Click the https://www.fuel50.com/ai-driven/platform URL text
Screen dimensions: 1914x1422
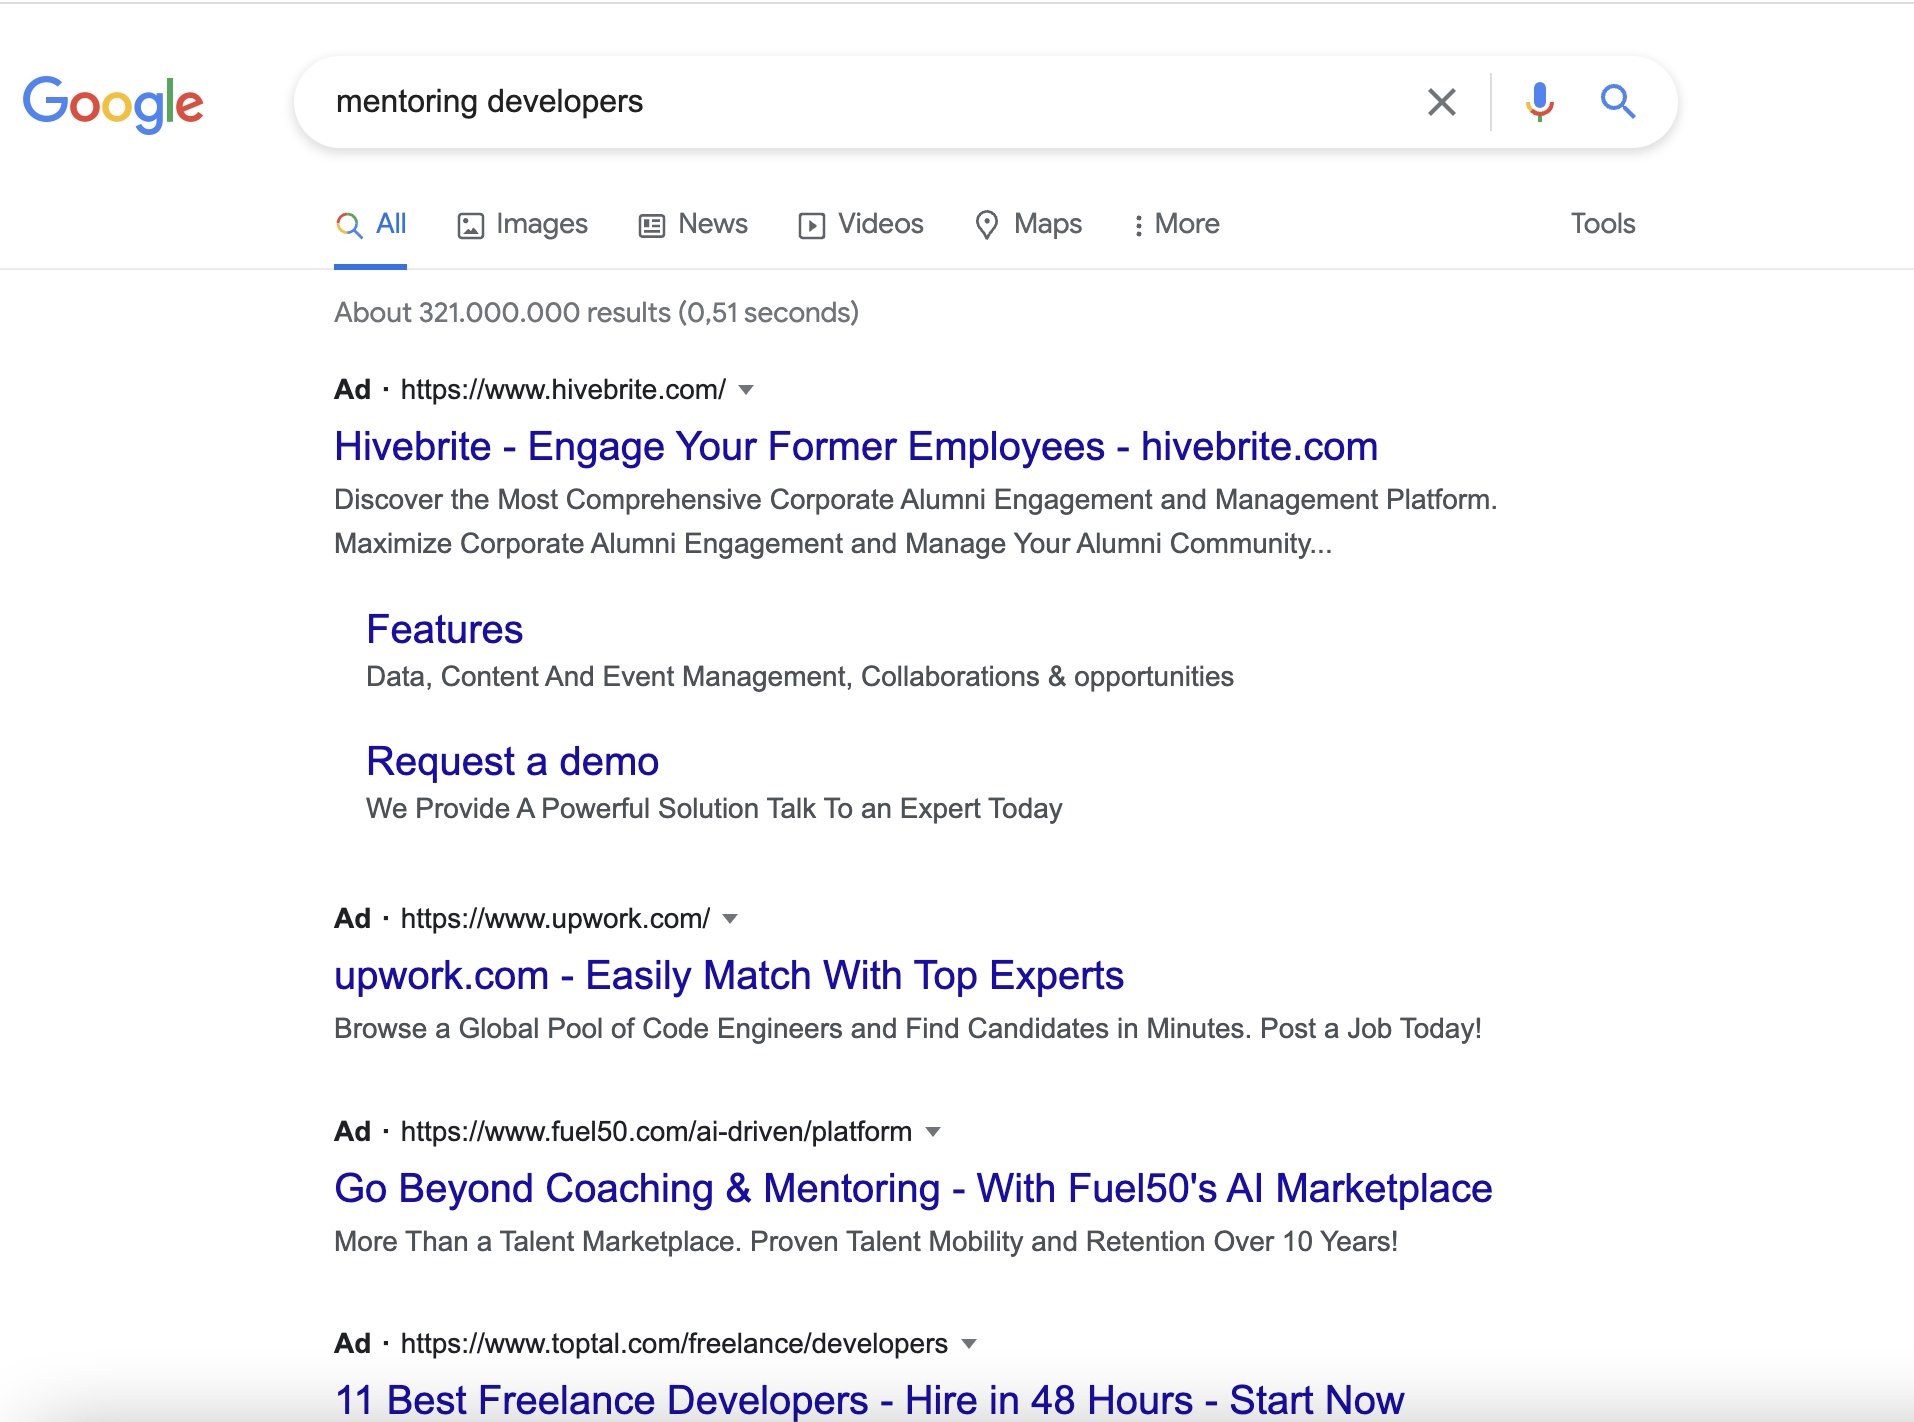click(656, 1132)
